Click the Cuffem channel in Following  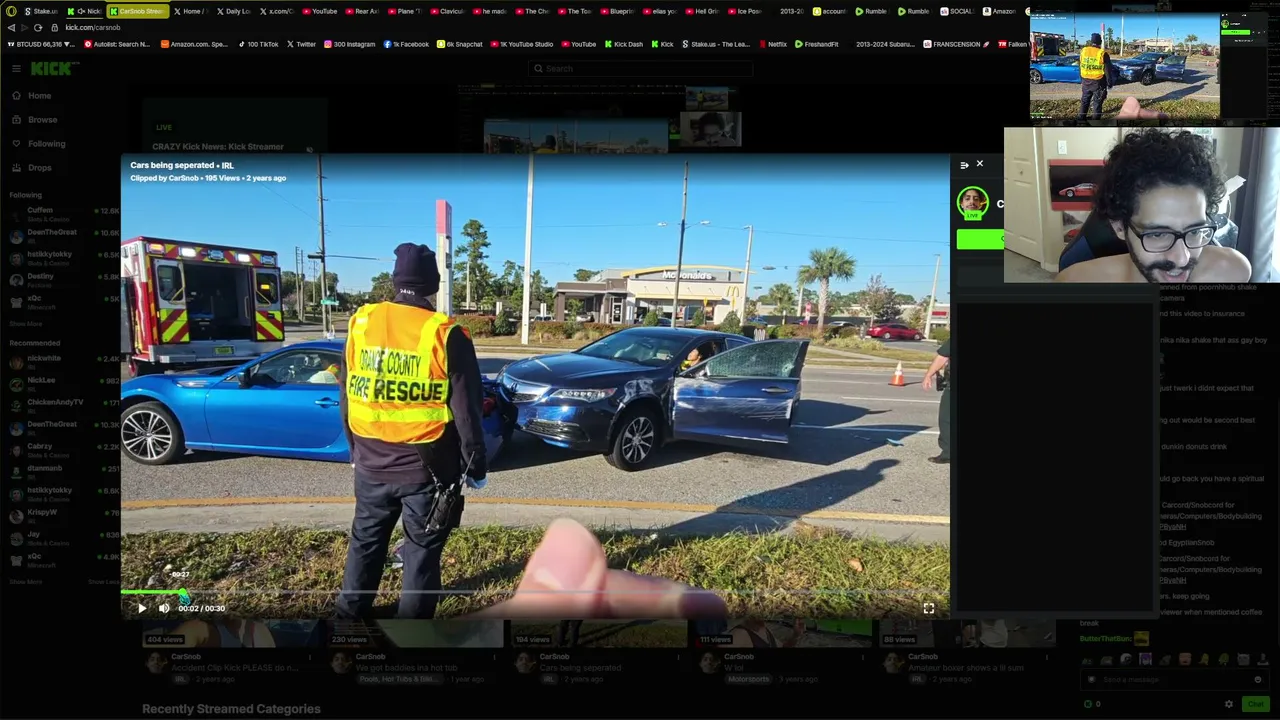pos(64,214)
